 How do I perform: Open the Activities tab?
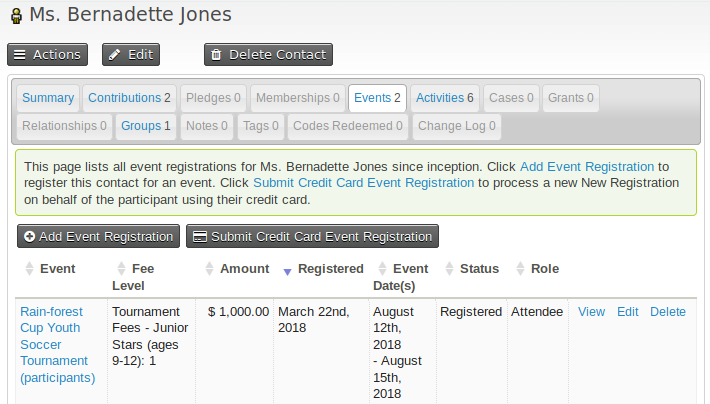pos(445,98)
